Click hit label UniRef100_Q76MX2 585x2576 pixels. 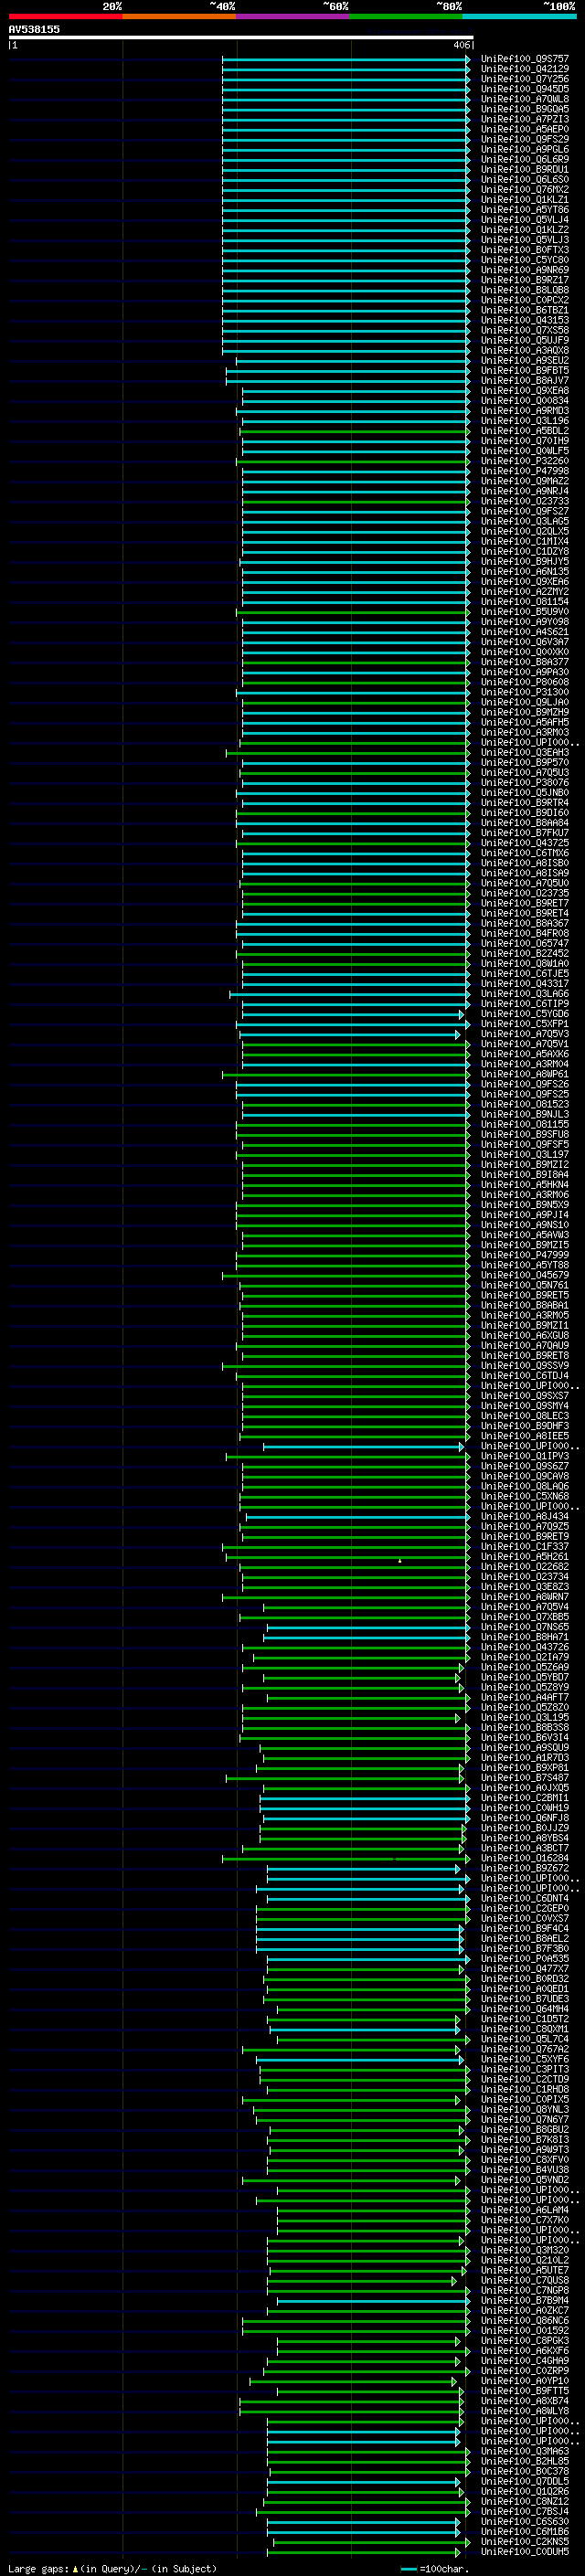click(x=525, y=189)
